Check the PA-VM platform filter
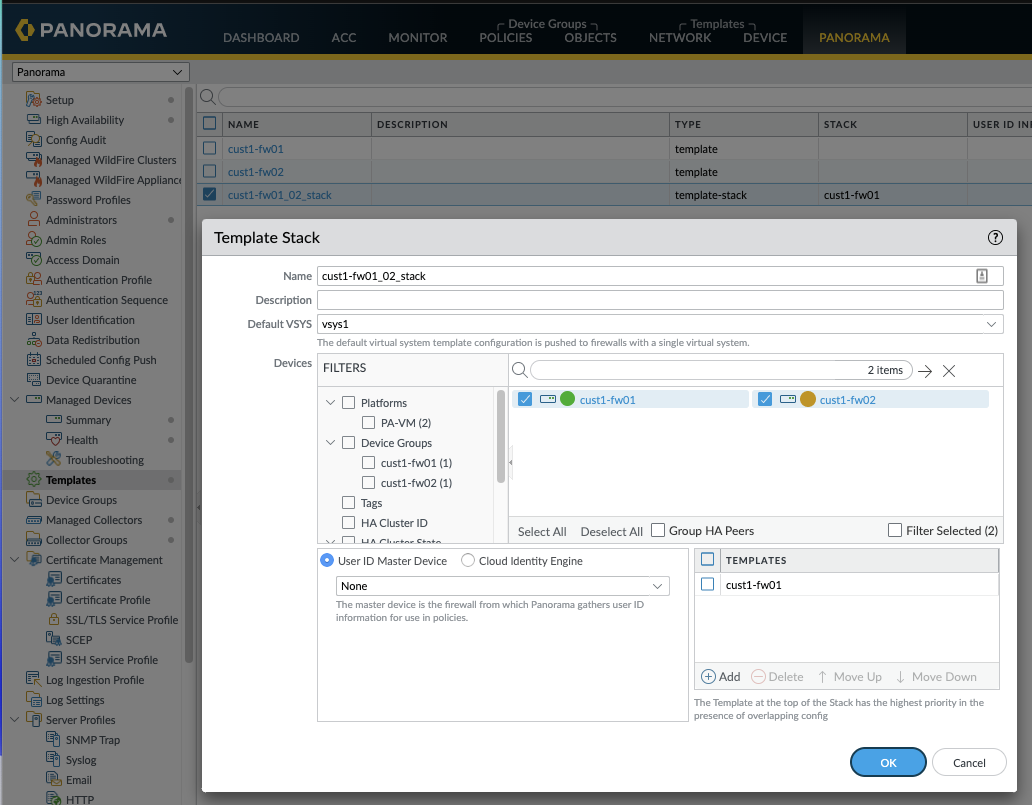Screen dimensions: 1032x805 click(368, 422)
